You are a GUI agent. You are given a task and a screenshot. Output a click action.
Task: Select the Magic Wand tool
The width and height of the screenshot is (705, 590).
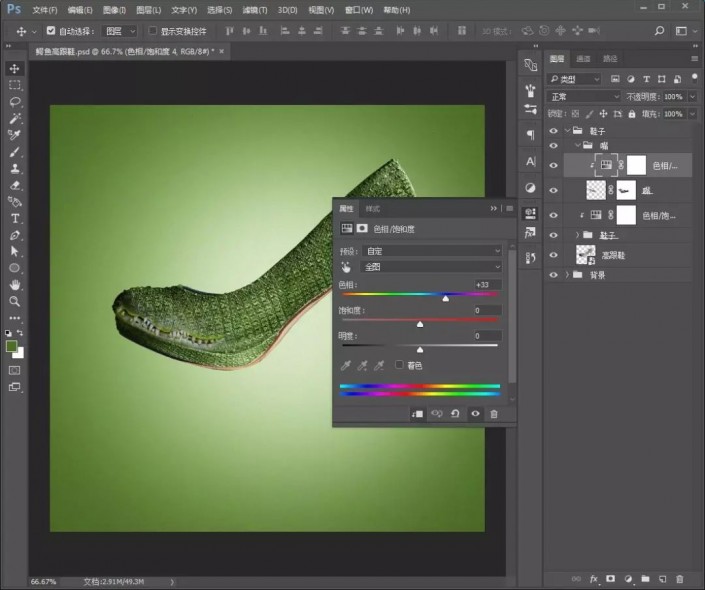coord(14,118)
